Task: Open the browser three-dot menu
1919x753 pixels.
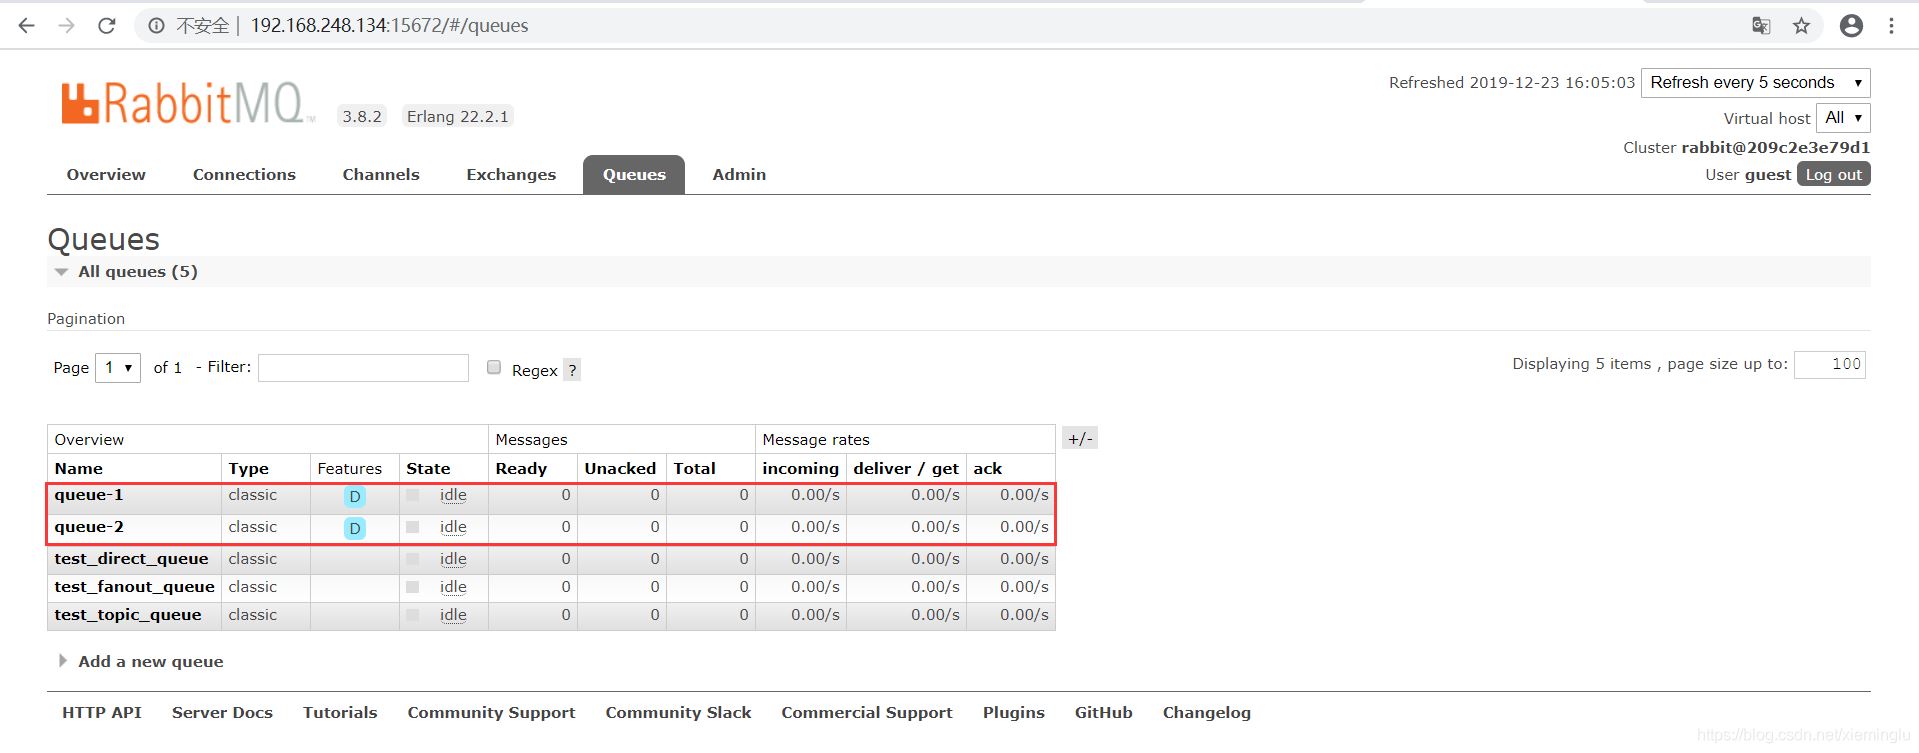Action: coord(1891,26)
